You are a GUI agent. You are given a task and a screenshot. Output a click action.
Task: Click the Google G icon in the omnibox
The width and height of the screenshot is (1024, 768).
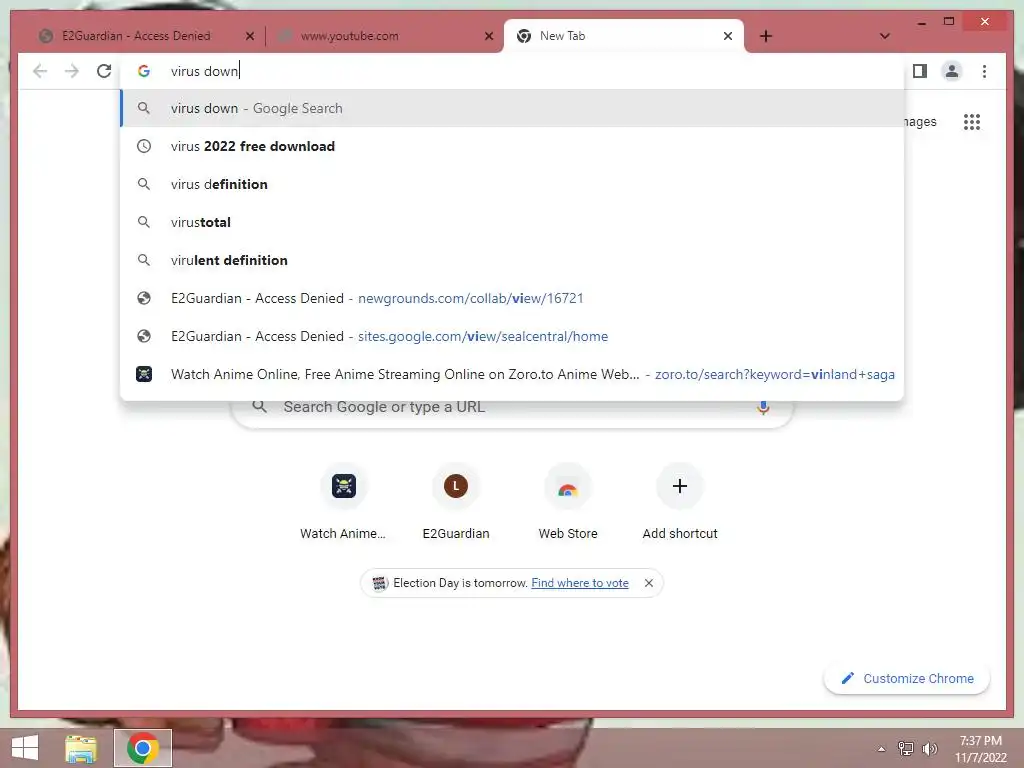click(x=144, y=71)
